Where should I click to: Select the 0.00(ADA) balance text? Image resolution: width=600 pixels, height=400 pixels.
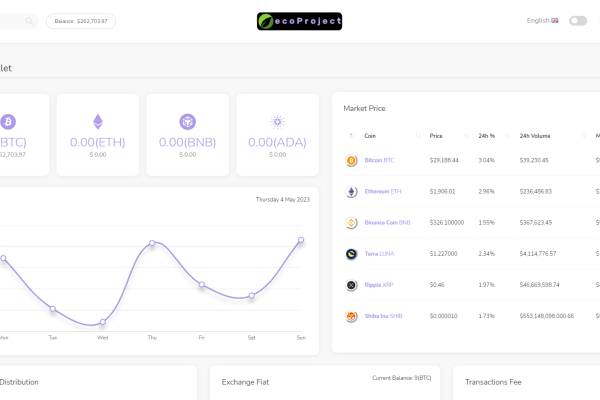277,142
